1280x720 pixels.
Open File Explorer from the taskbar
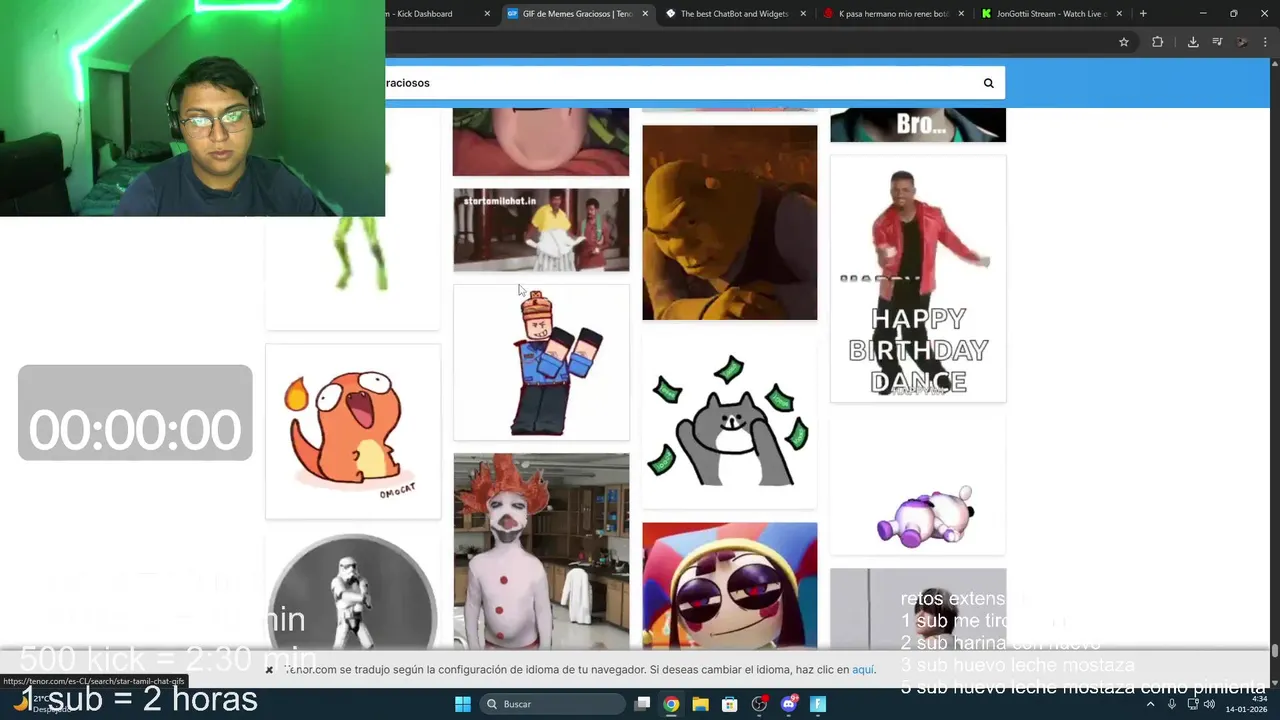point(700,704)
